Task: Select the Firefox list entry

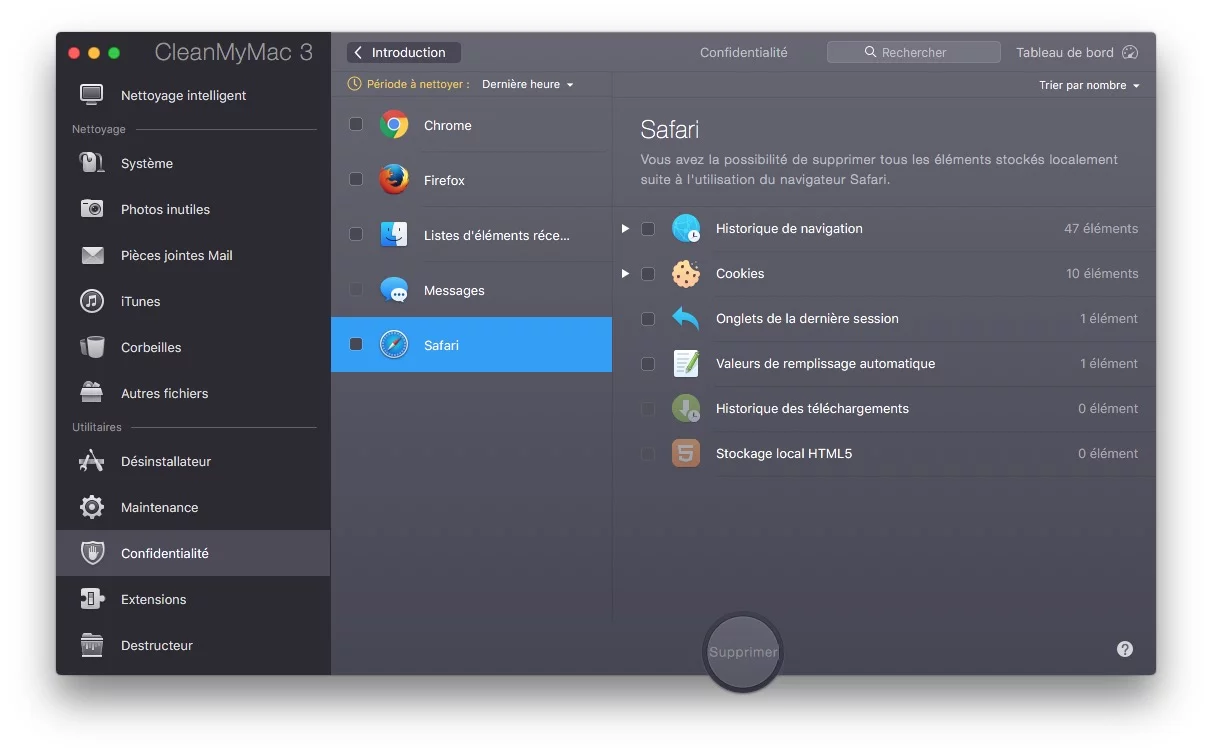Action: pos(471,180)
